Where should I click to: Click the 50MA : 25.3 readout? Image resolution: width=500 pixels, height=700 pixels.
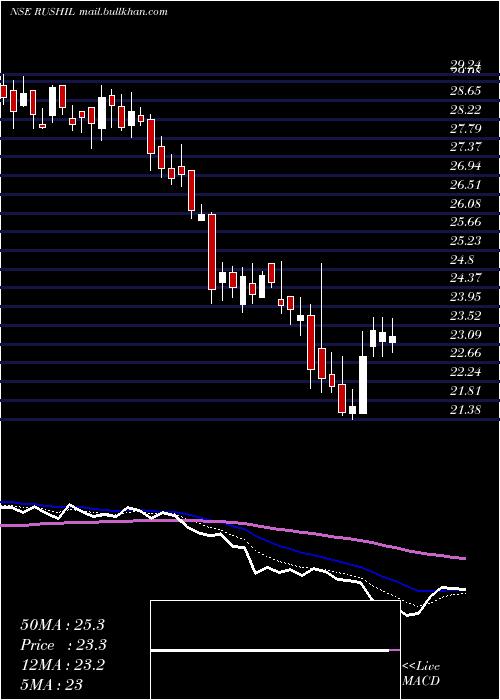62,625
